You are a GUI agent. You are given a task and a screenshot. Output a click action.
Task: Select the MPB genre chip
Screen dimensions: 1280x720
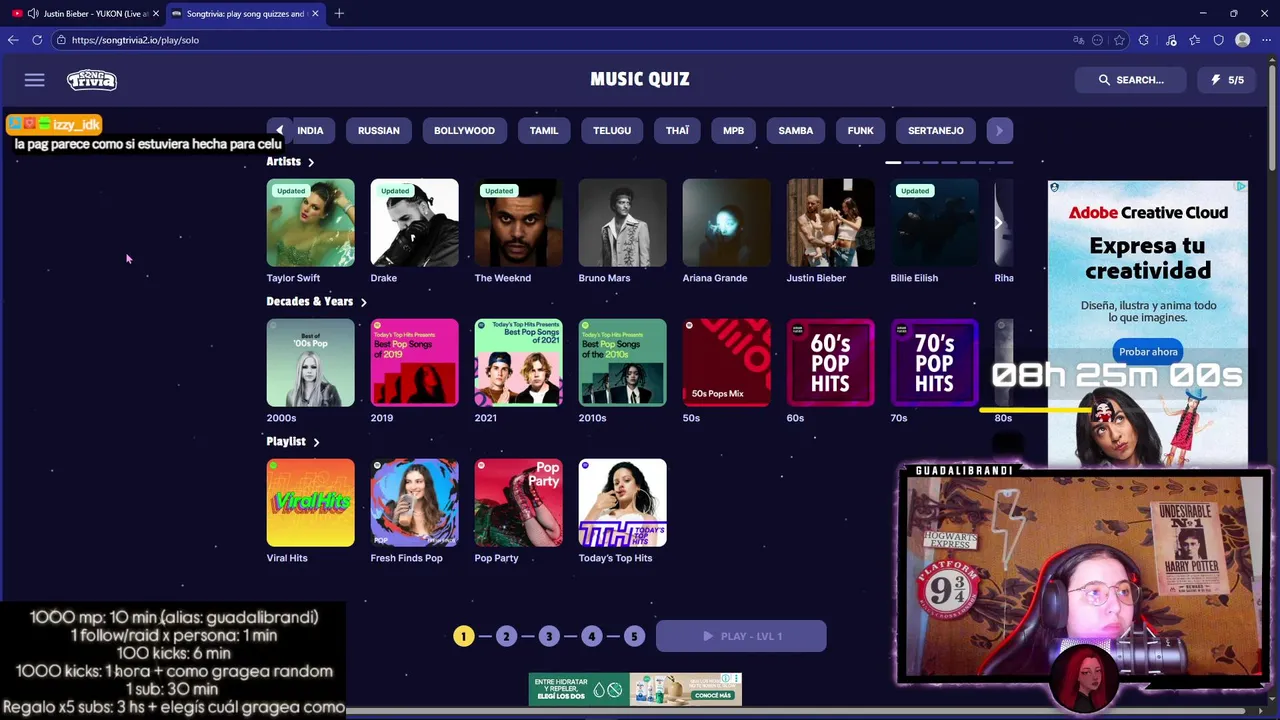(733, 131)
